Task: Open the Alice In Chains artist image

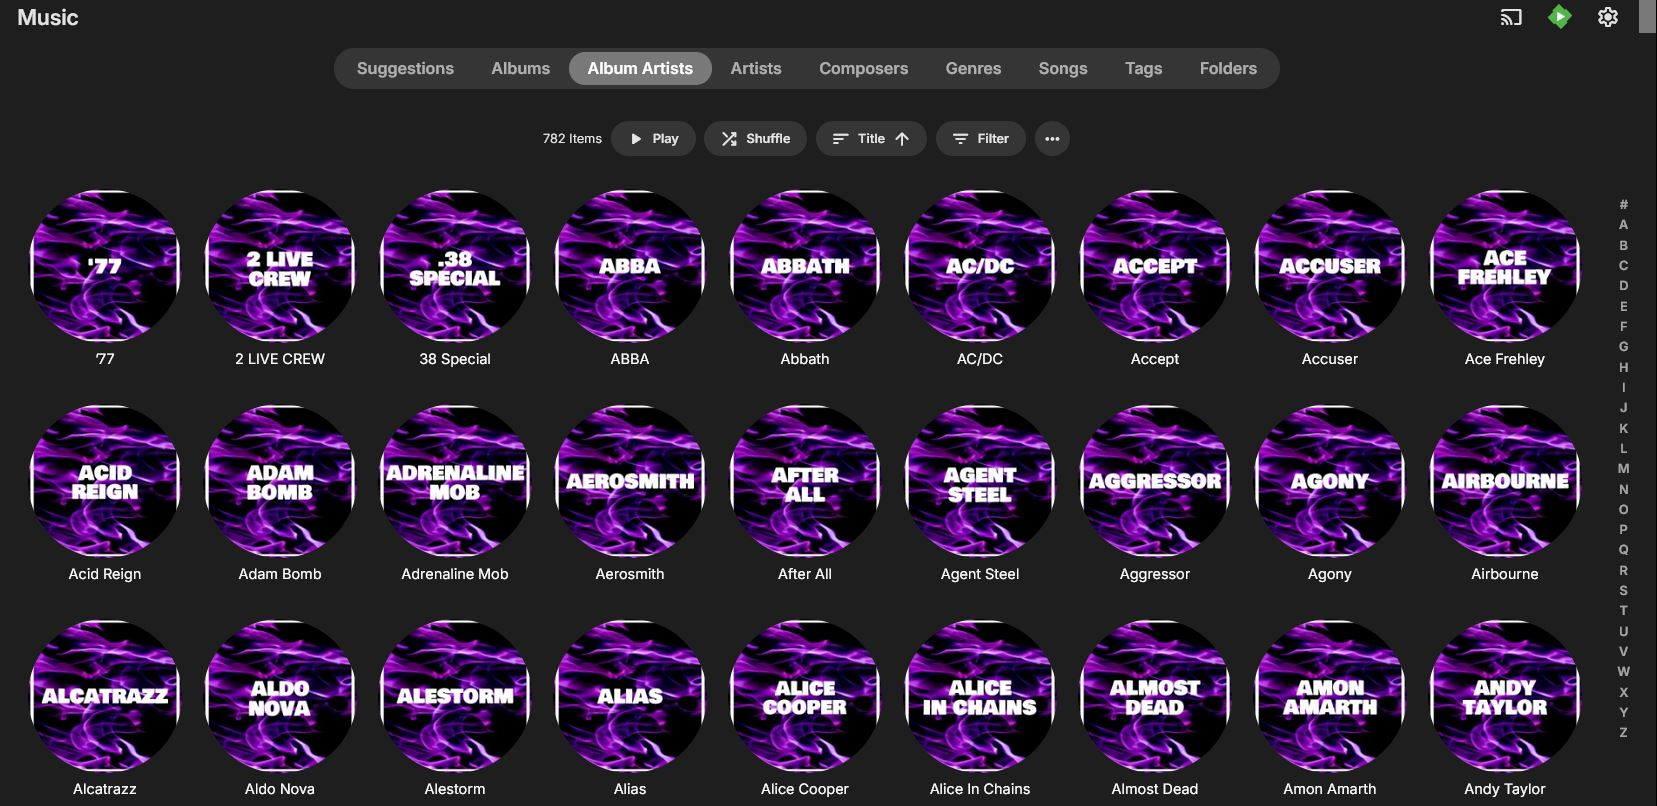Action: [980, 696]
